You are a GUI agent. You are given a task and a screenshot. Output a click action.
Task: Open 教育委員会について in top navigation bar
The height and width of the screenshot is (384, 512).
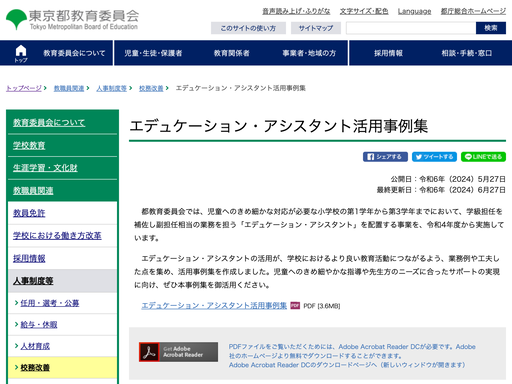pos(74,53)
